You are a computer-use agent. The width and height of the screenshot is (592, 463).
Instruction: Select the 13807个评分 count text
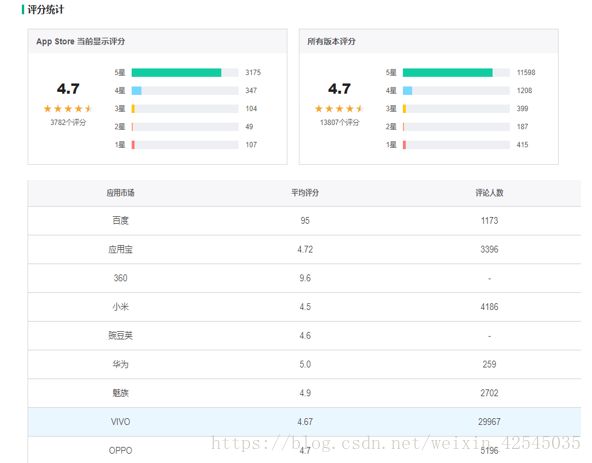339,122
